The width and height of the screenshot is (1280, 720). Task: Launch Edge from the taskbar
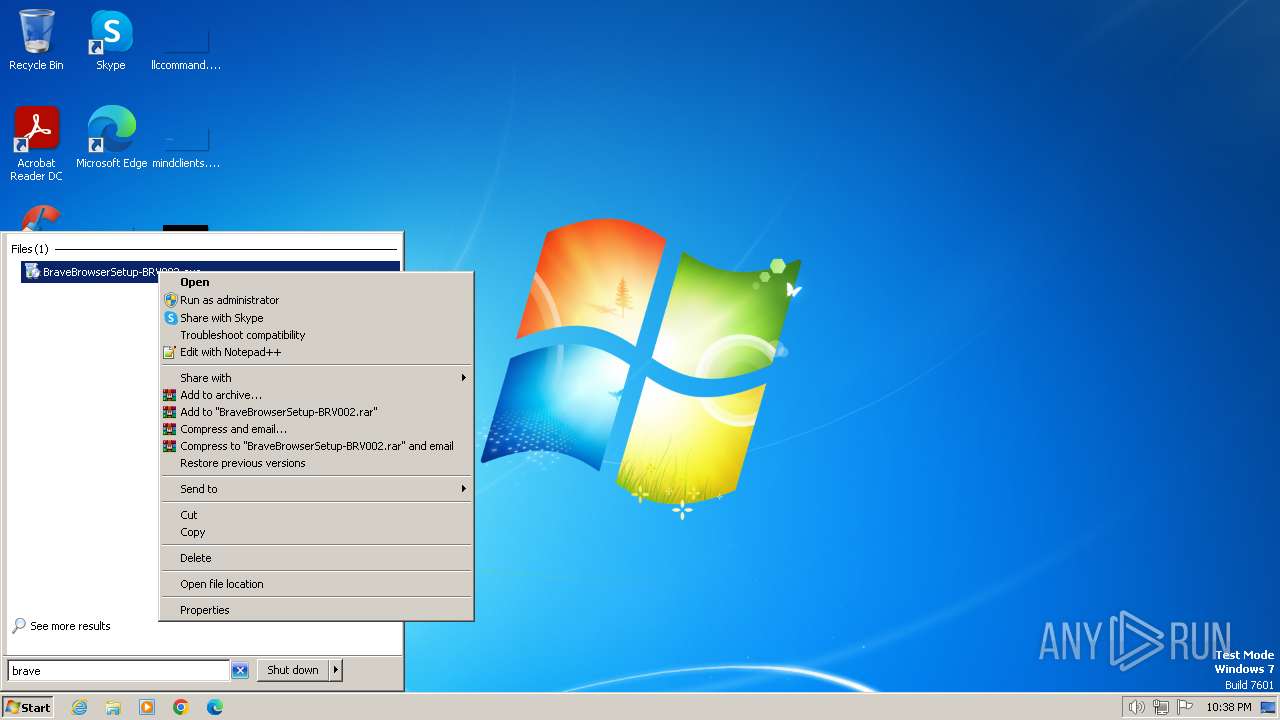click(x=215, y=707)
